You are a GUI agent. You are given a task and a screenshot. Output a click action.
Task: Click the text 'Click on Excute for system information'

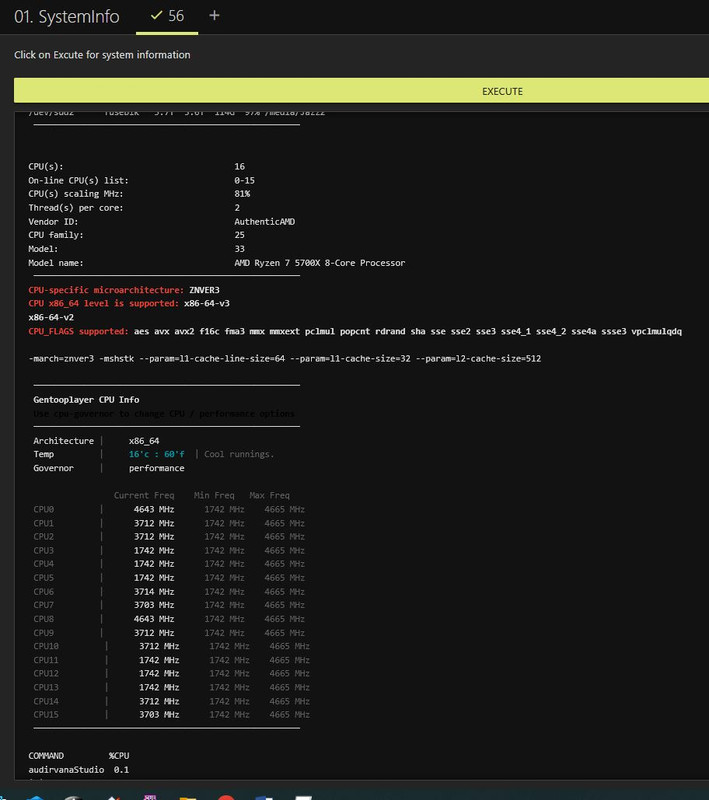tap(102, 55)
